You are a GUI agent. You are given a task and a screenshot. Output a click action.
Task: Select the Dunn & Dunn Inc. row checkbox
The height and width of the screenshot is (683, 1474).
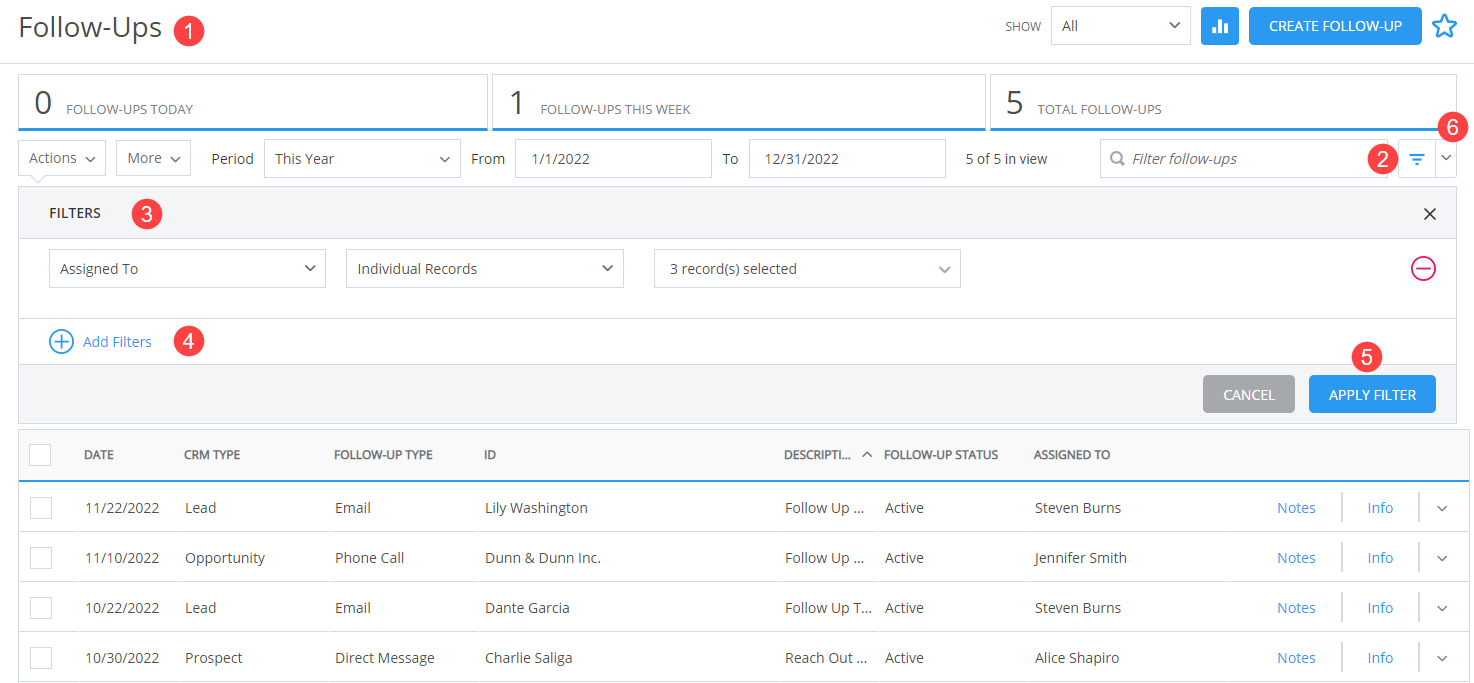[41, 558]
